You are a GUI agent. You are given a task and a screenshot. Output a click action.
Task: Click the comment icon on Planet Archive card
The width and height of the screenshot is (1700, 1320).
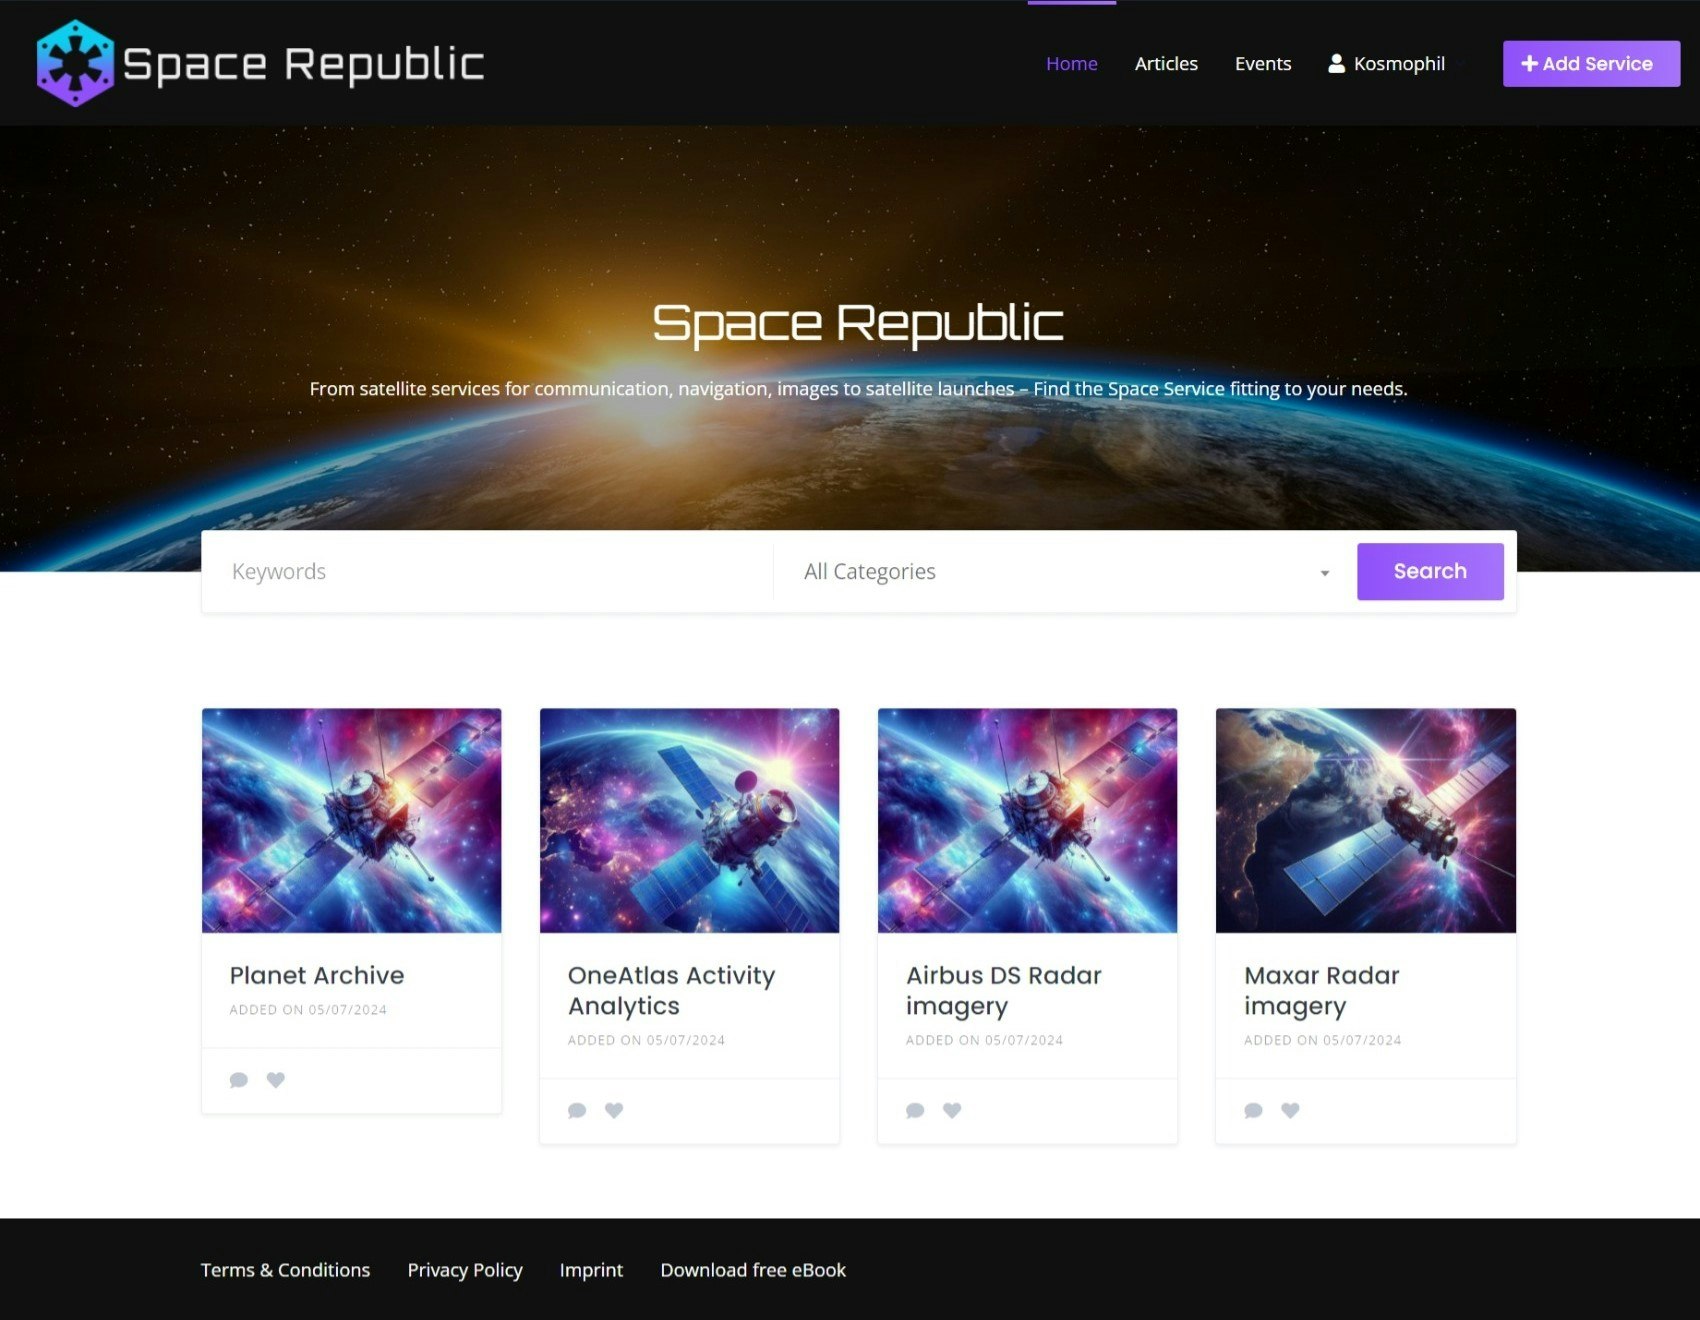coord(239,1080)
